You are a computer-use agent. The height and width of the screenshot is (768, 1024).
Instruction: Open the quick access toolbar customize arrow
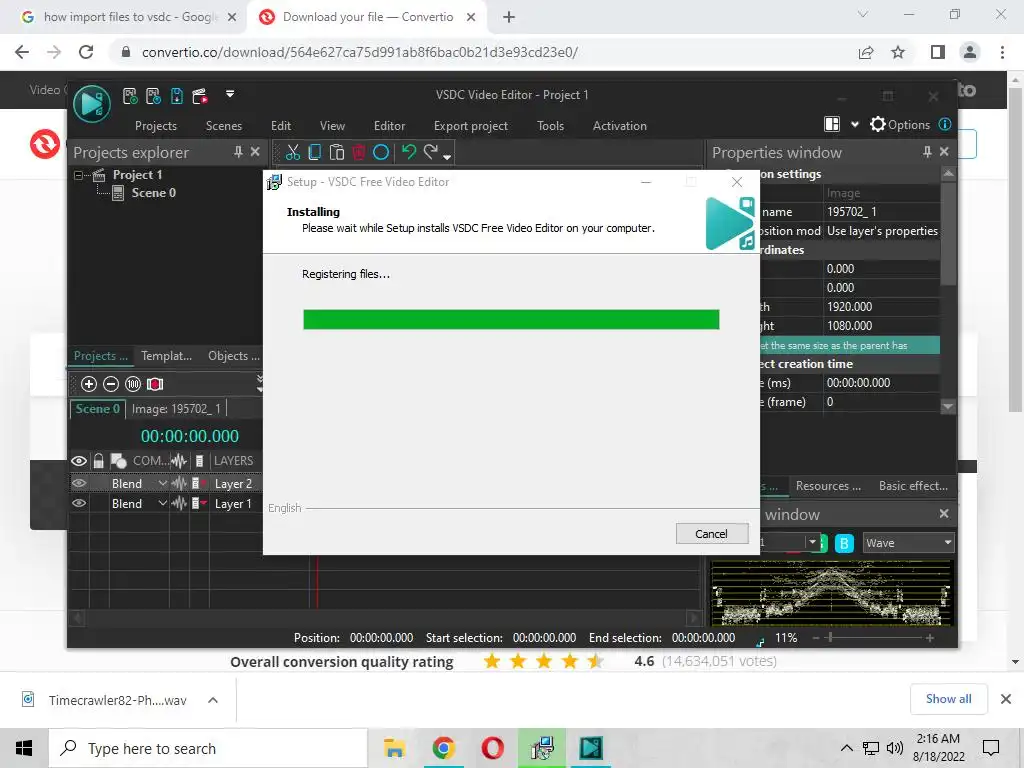pos(230,94)
